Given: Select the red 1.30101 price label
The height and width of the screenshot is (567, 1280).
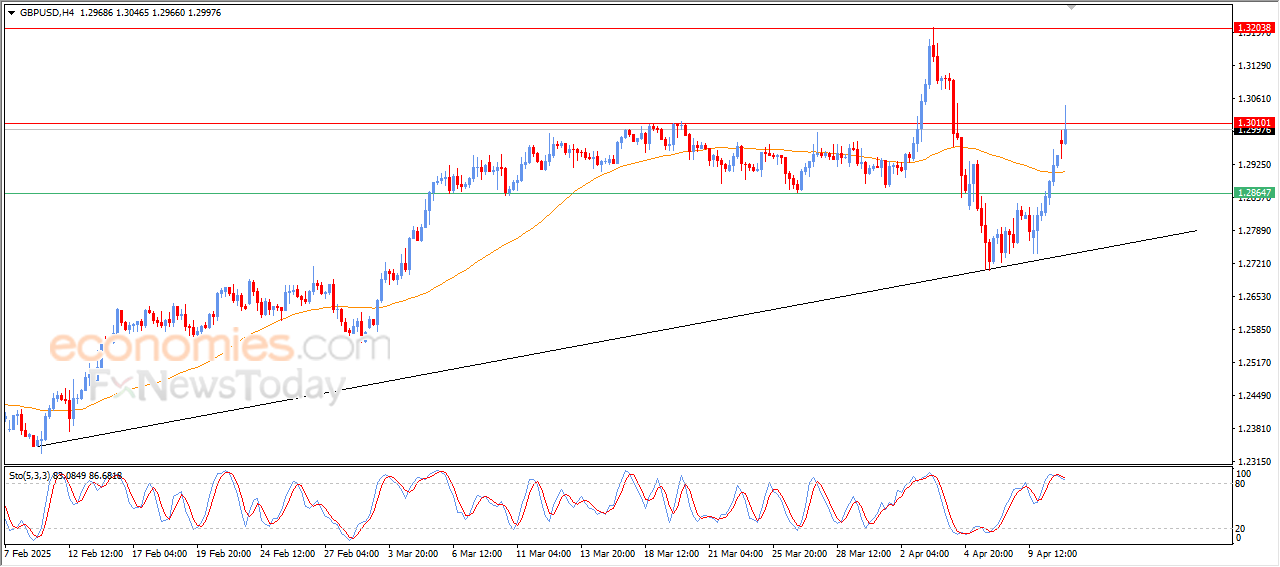Looking at the screenshot, I should tap(1254, 123).
